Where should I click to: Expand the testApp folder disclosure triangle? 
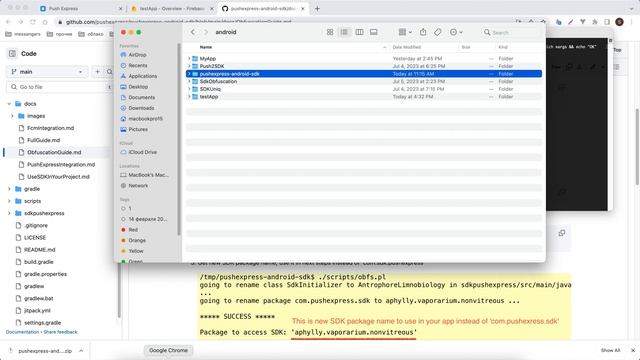(x=189, y=97)
